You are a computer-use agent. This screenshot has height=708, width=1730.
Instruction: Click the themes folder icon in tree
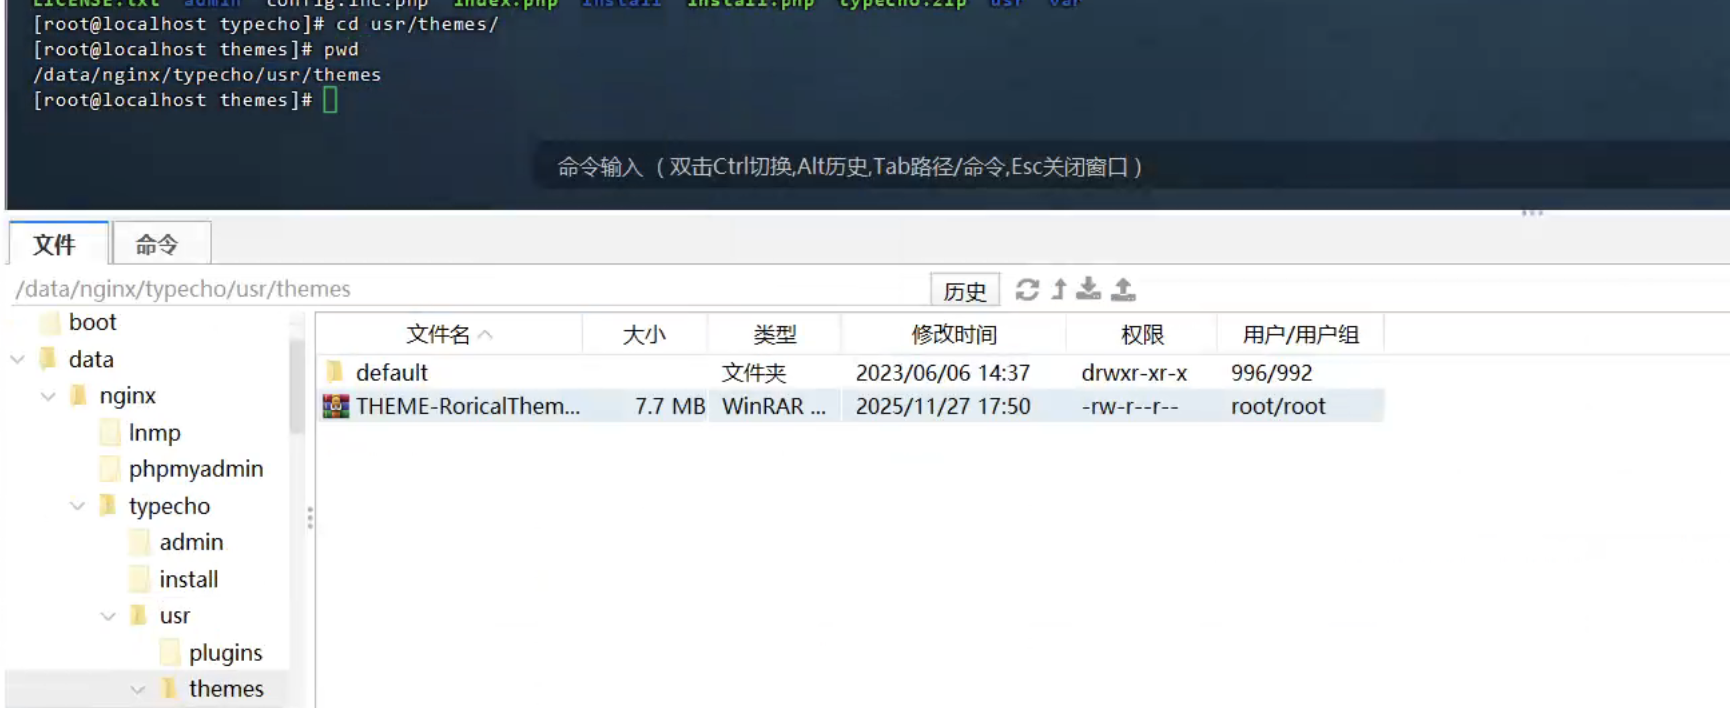point(170,689)
